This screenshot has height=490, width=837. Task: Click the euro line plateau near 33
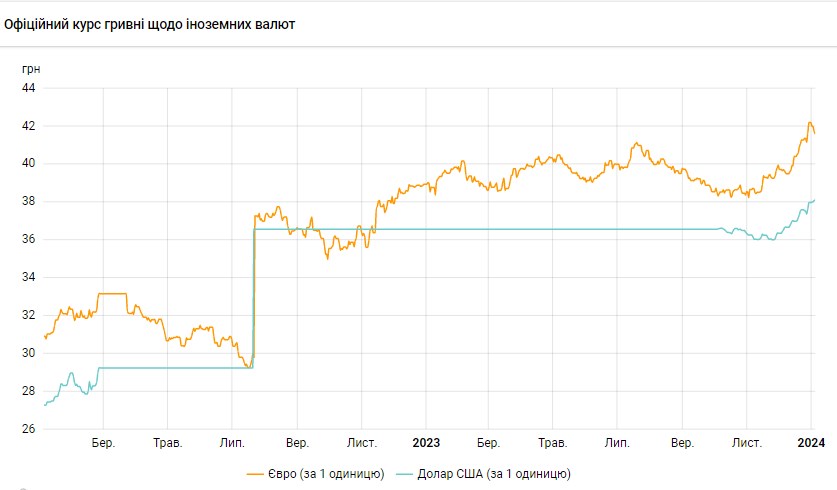112,293
